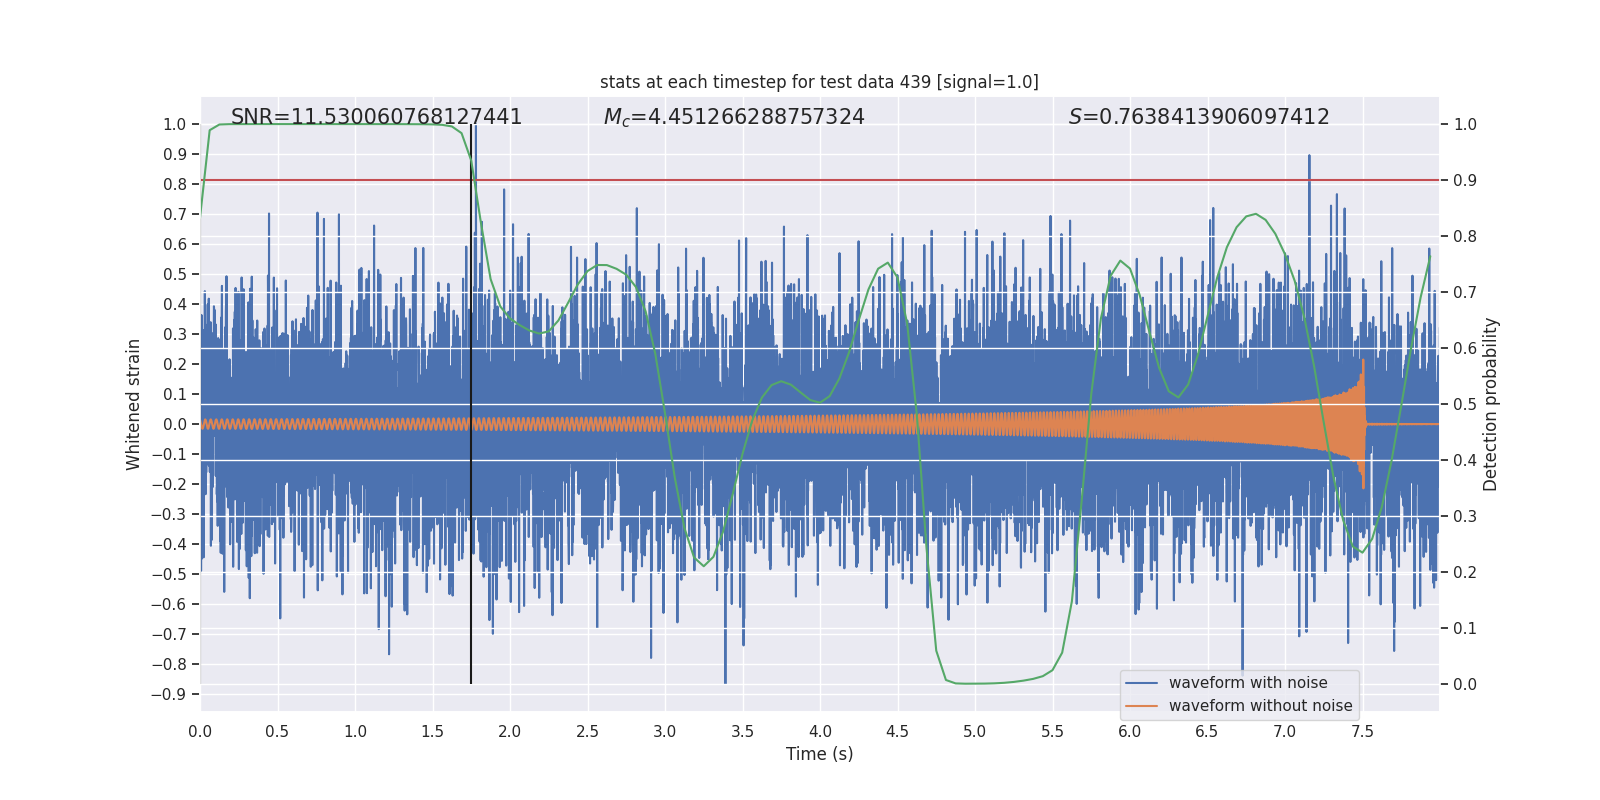
Task: Click the 0.1 tick on the right probability axis
Action: (x=1465, y=629)
